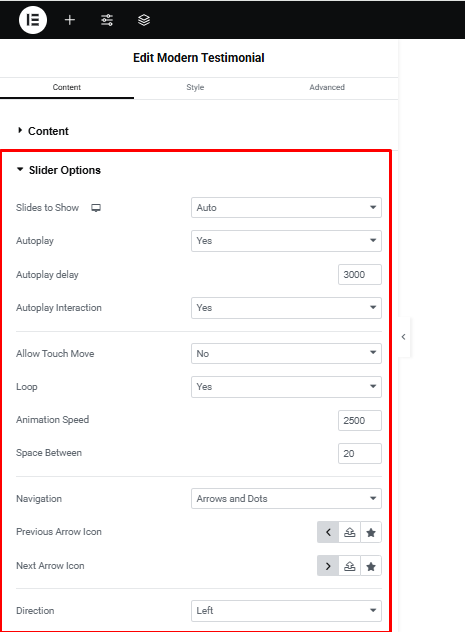465x632 pixels.
Task: Upload SVG for Previous Arrow Icon
Action: point(349,532)
